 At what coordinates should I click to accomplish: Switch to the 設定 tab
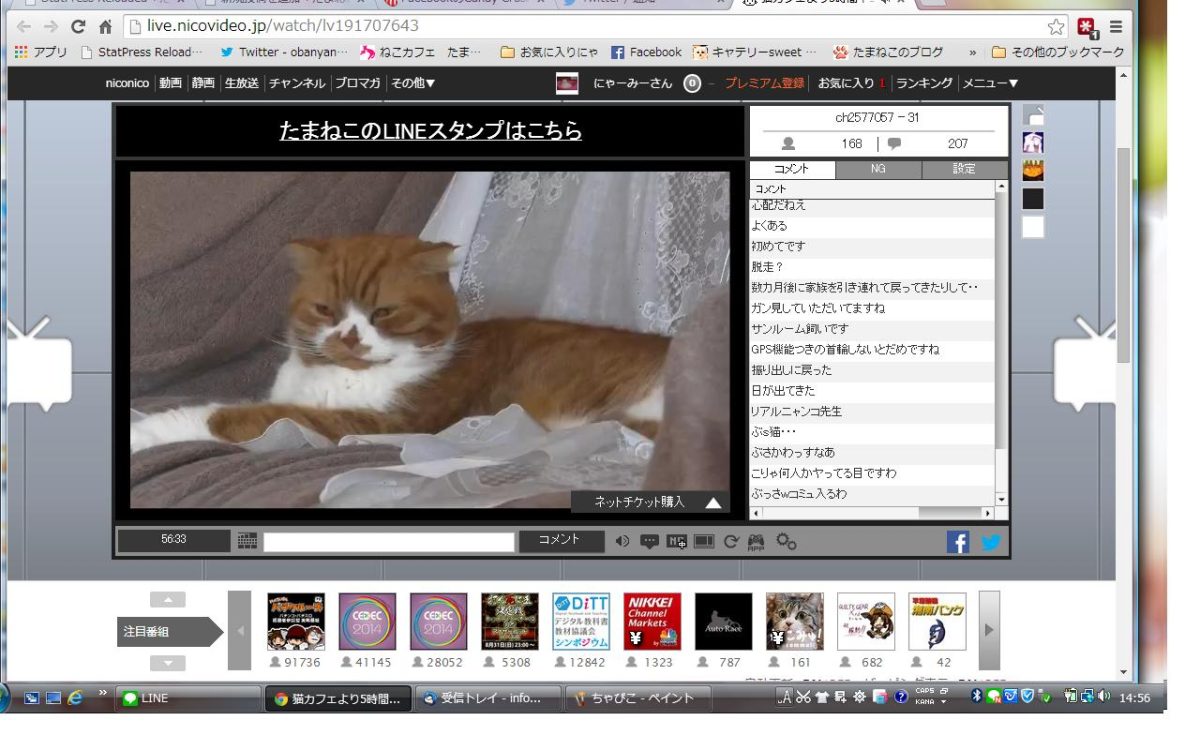964,169
